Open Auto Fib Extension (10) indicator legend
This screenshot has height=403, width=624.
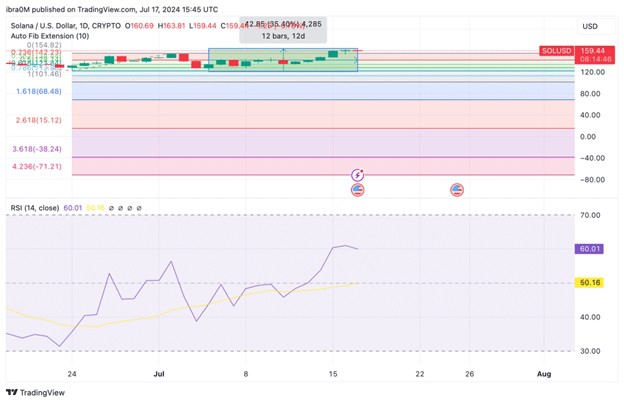(x=50, y=36)
